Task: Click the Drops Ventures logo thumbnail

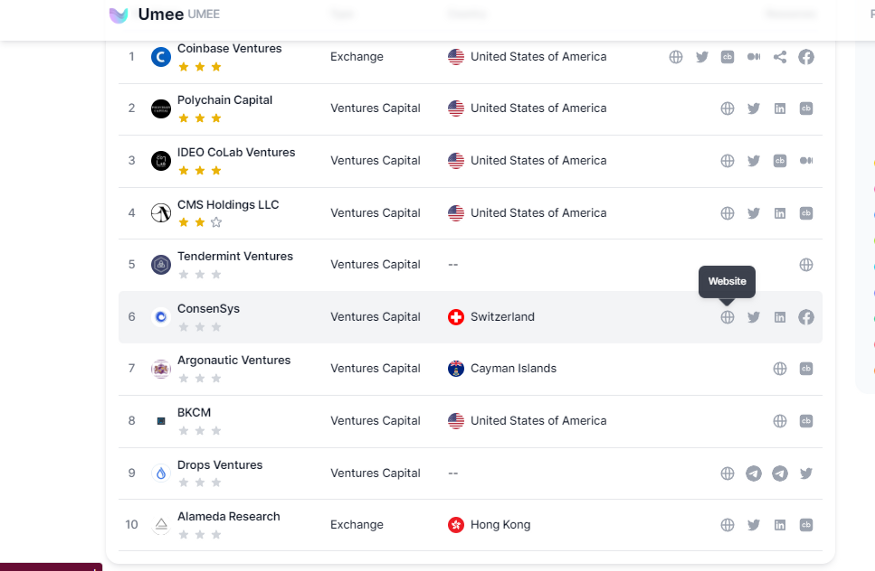Action: (x=161, y=473)
